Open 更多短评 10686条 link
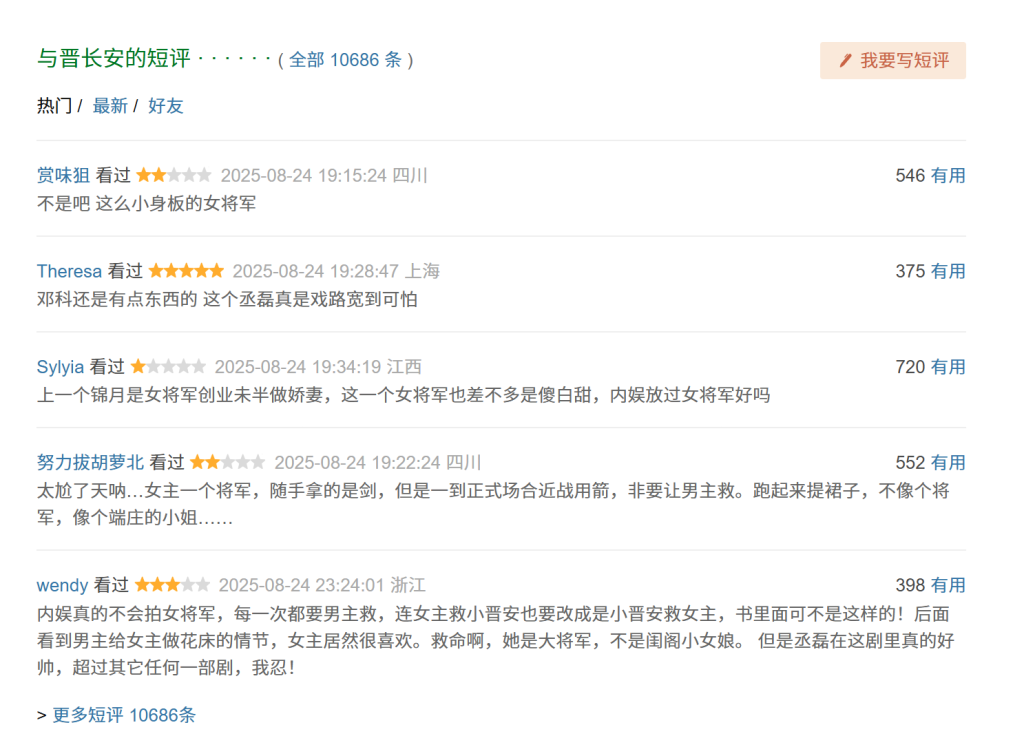The image size is (1024, 747). pyautogui.click(x=124, y=715)
